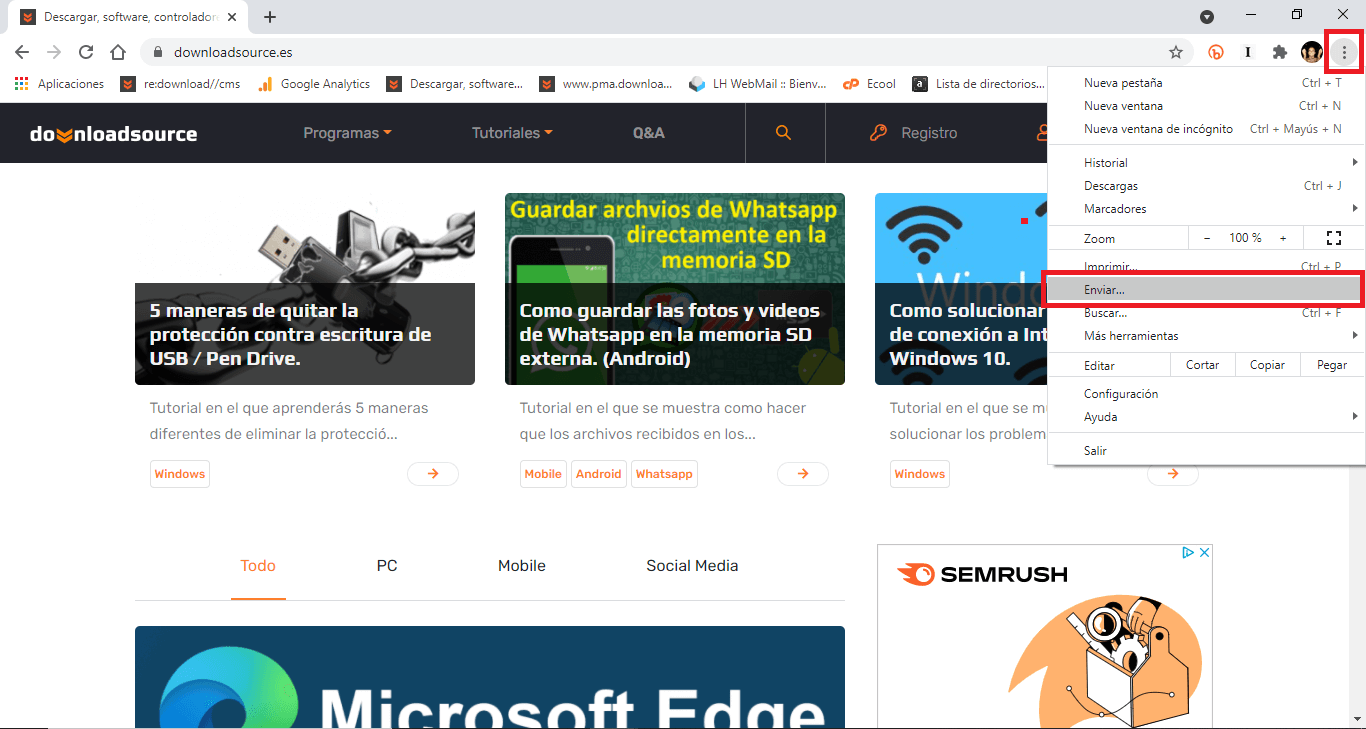Click the SEMRUSH advertisement
Image resolution: width=1366 pixels, height=729 pixels.
(1045, 636)
